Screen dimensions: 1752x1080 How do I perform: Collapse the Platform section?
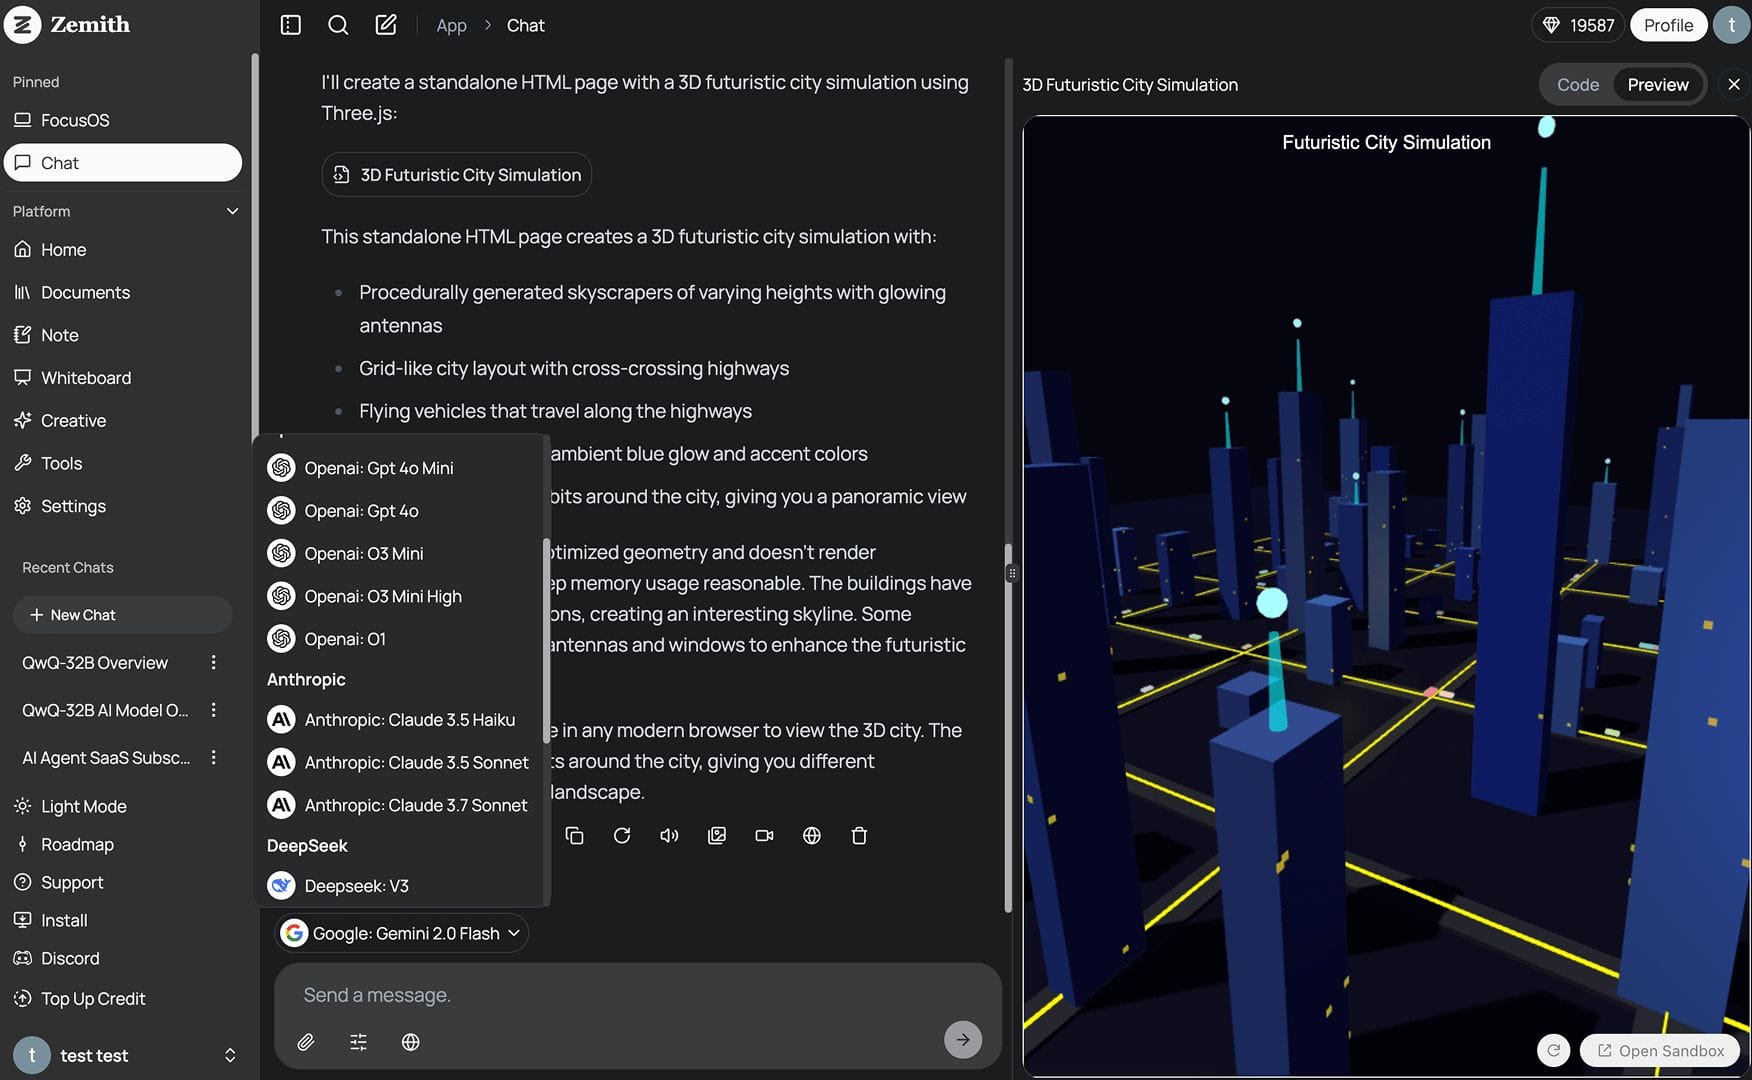coord(232,211)
